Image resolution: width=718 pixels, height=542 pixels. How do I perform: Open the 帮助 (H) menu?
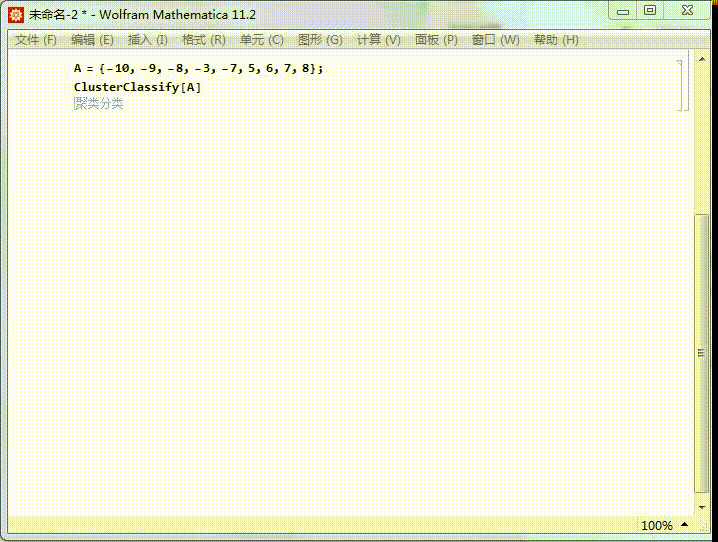556,40
